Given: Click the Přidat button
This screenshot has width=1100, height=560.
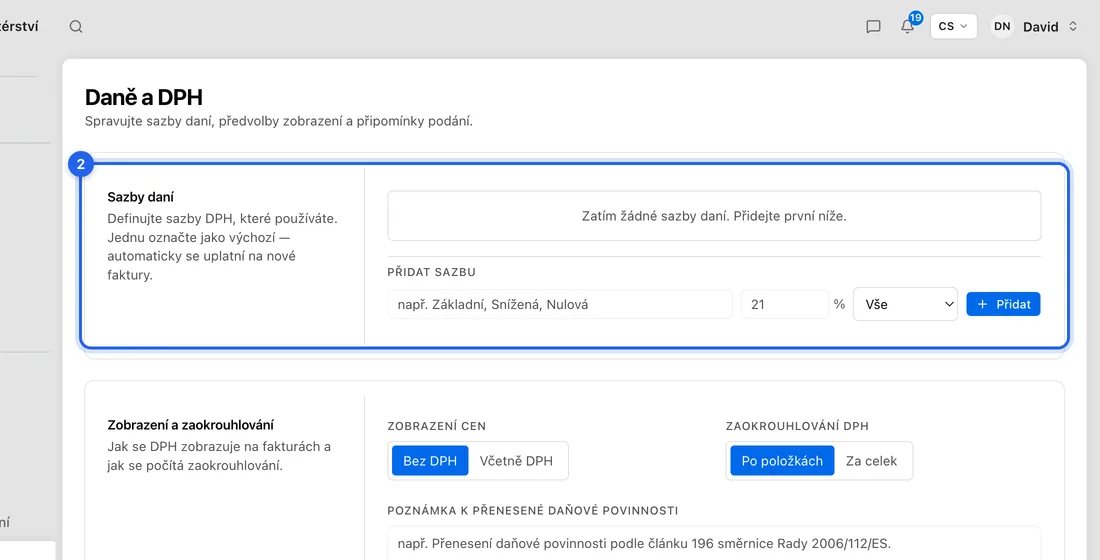Looking at the screenshot, I should (x=1003, y=305).
